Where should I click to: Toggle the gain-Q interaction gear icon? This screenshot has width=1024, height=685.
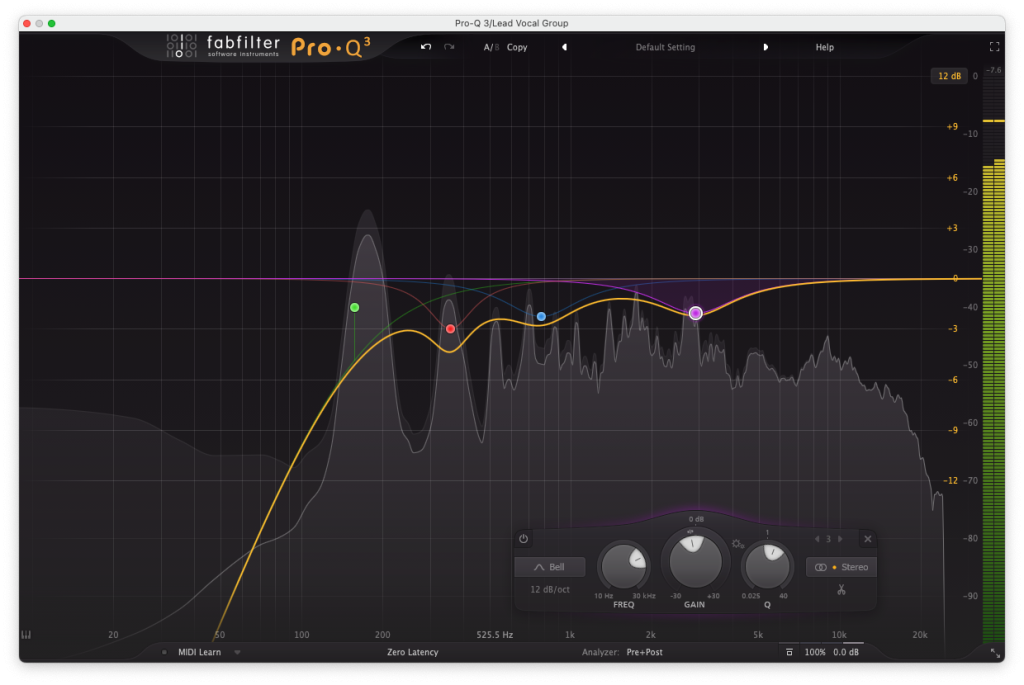(738, 544)
